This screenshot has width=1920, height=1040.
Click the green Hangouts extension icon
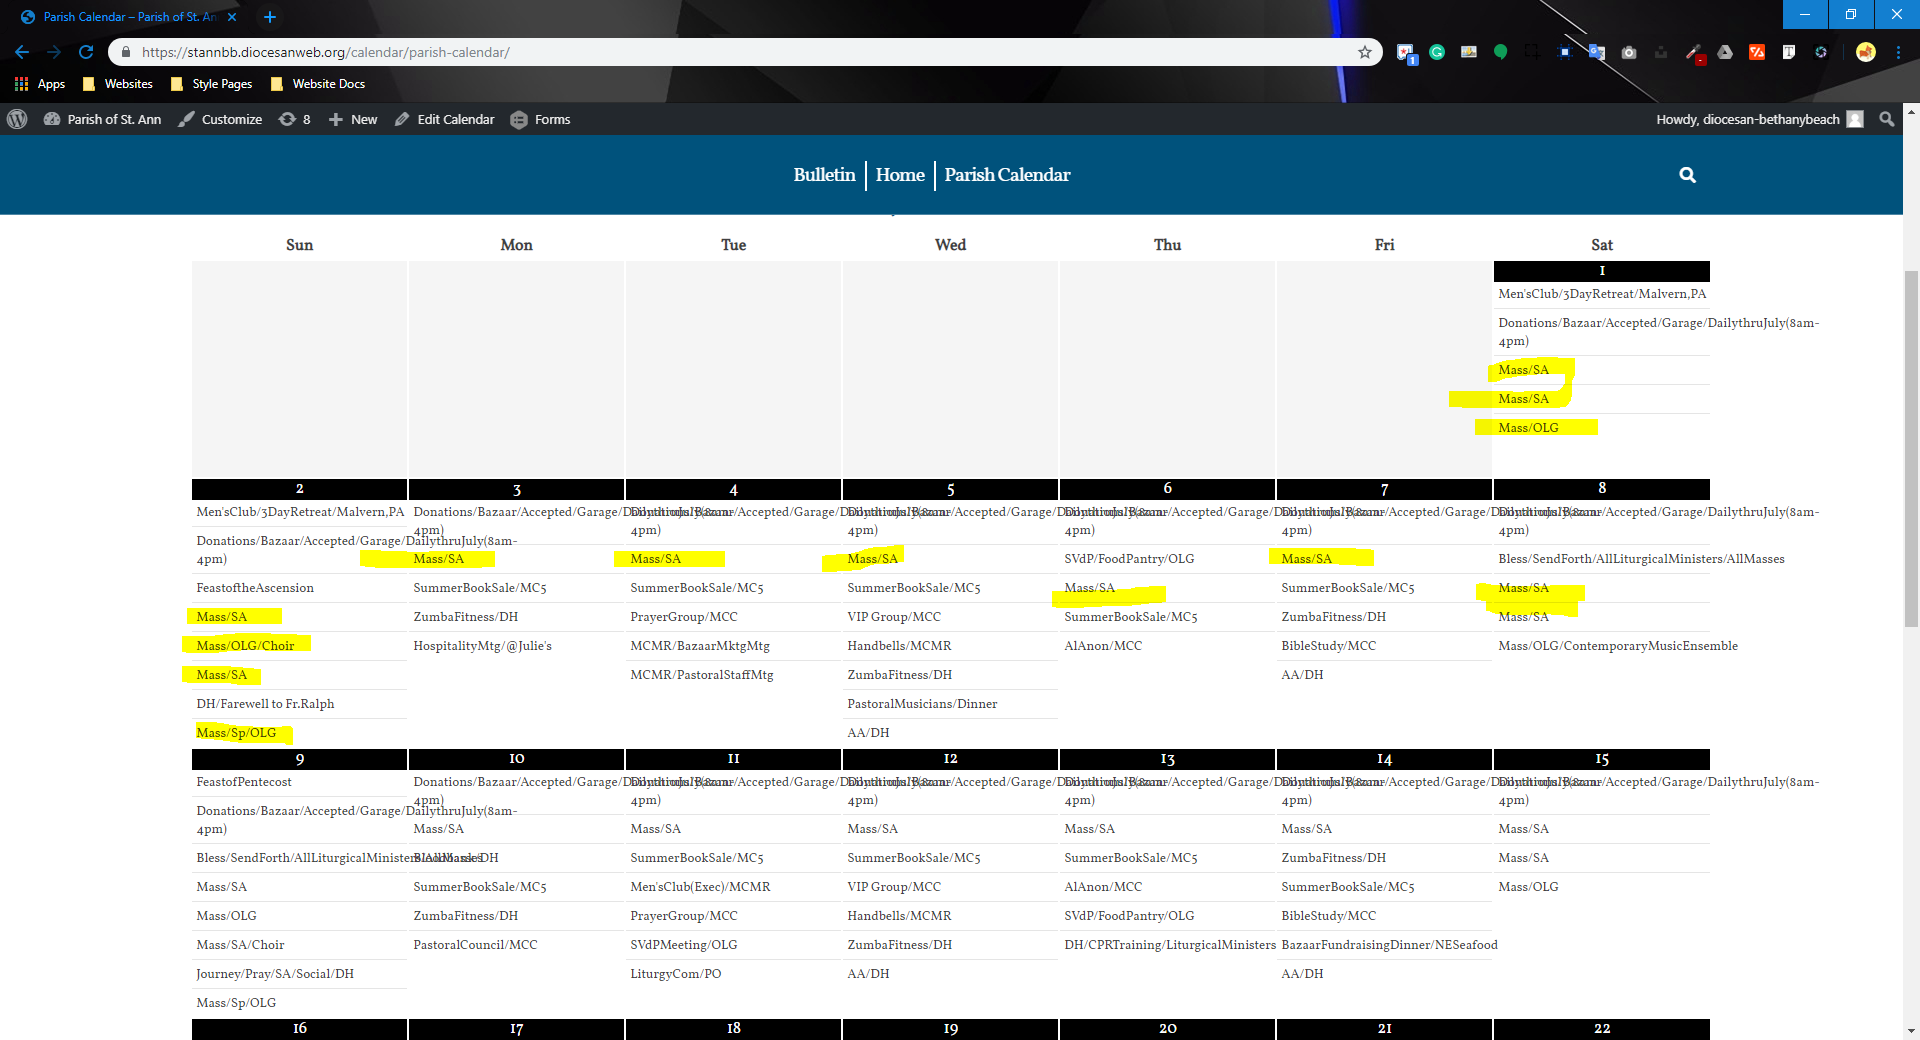[1500, 52]
